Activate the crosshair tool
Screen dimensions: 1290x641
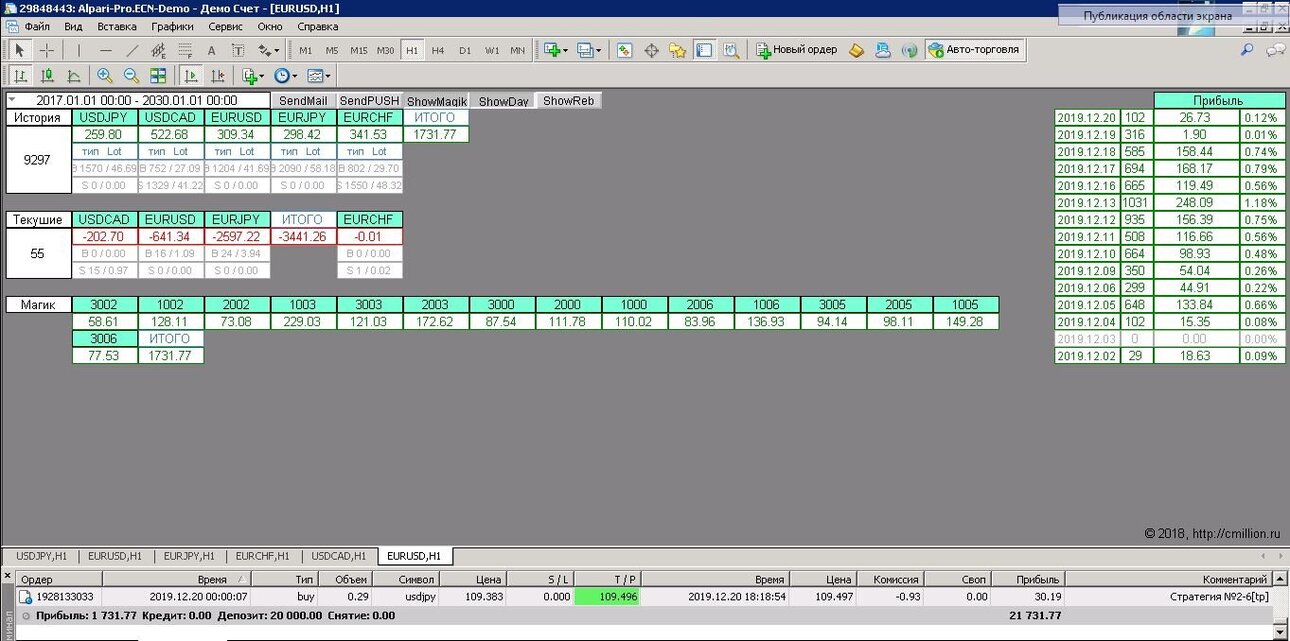46,50
